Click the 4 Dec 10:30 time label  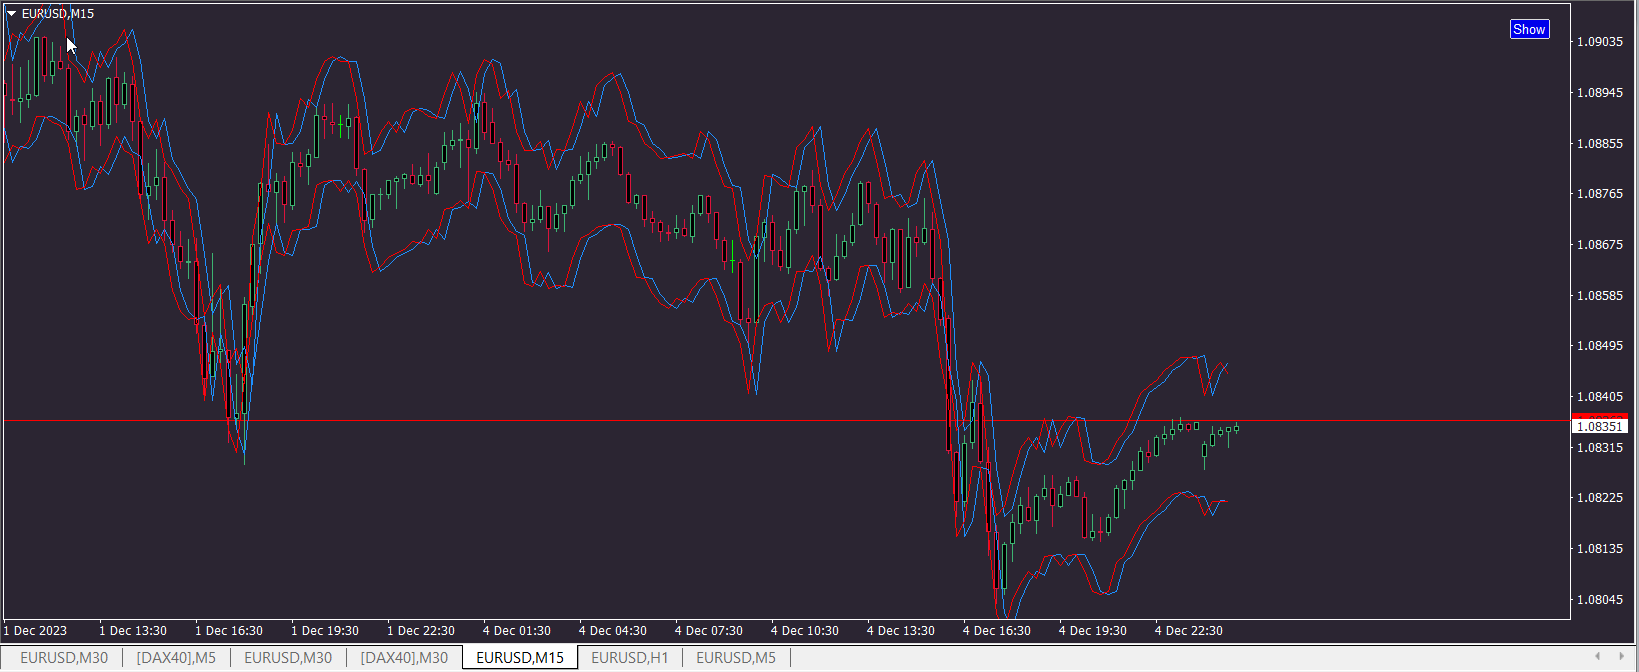805,631
